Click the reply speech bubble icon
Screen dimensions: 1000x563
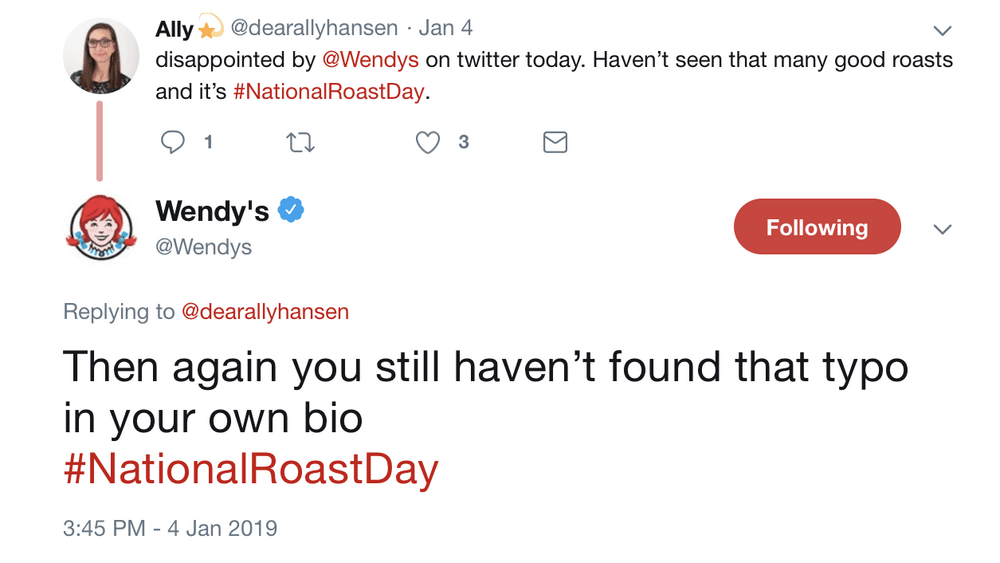click(173, 143)
